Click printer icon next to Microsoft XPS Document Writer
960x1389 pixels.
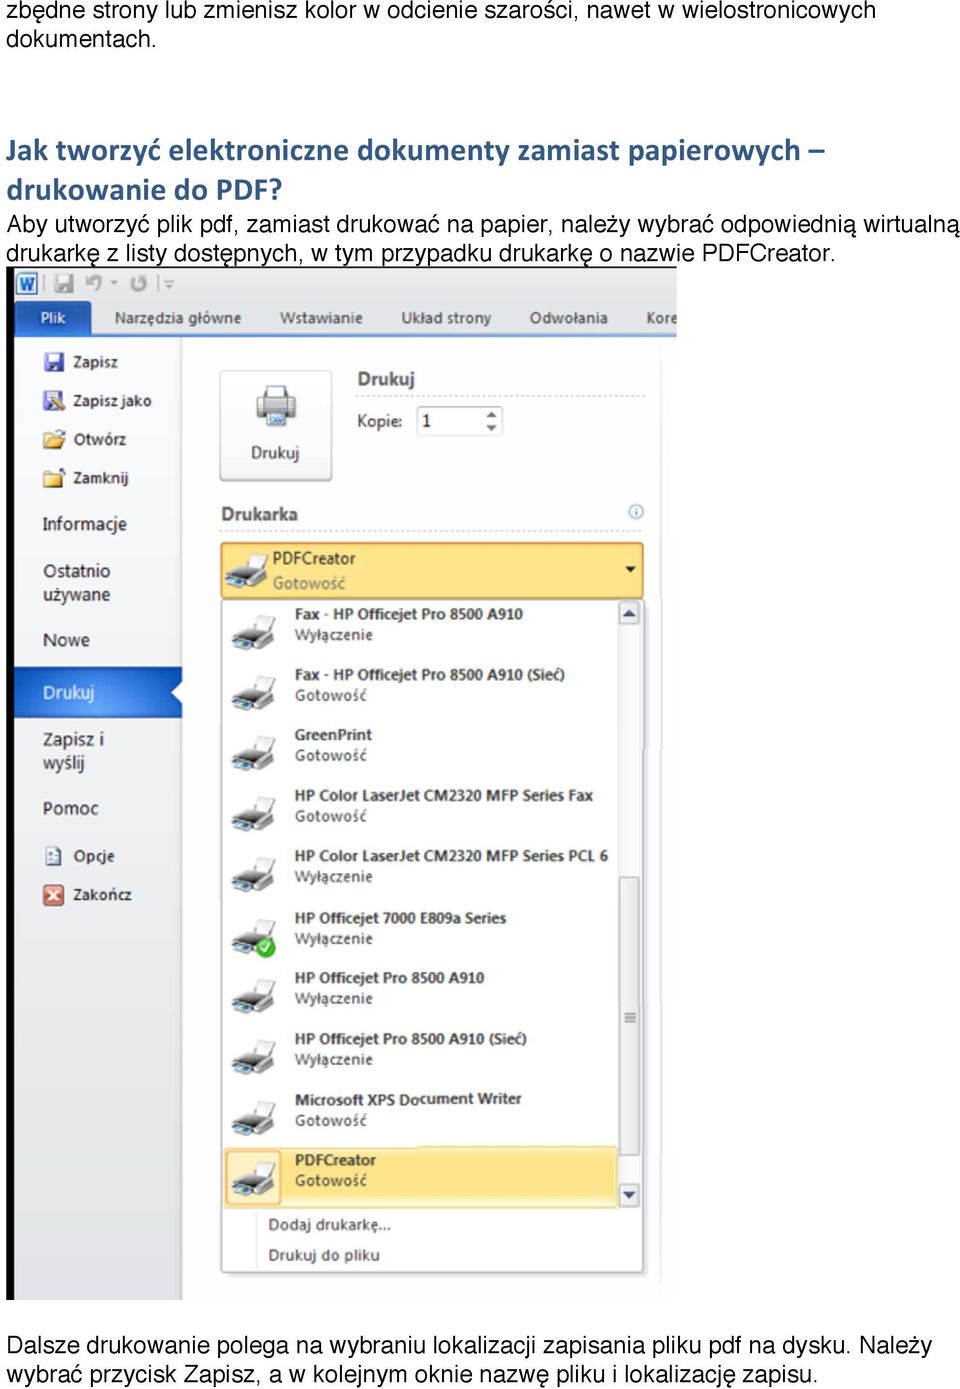(x=253, y=1116)
